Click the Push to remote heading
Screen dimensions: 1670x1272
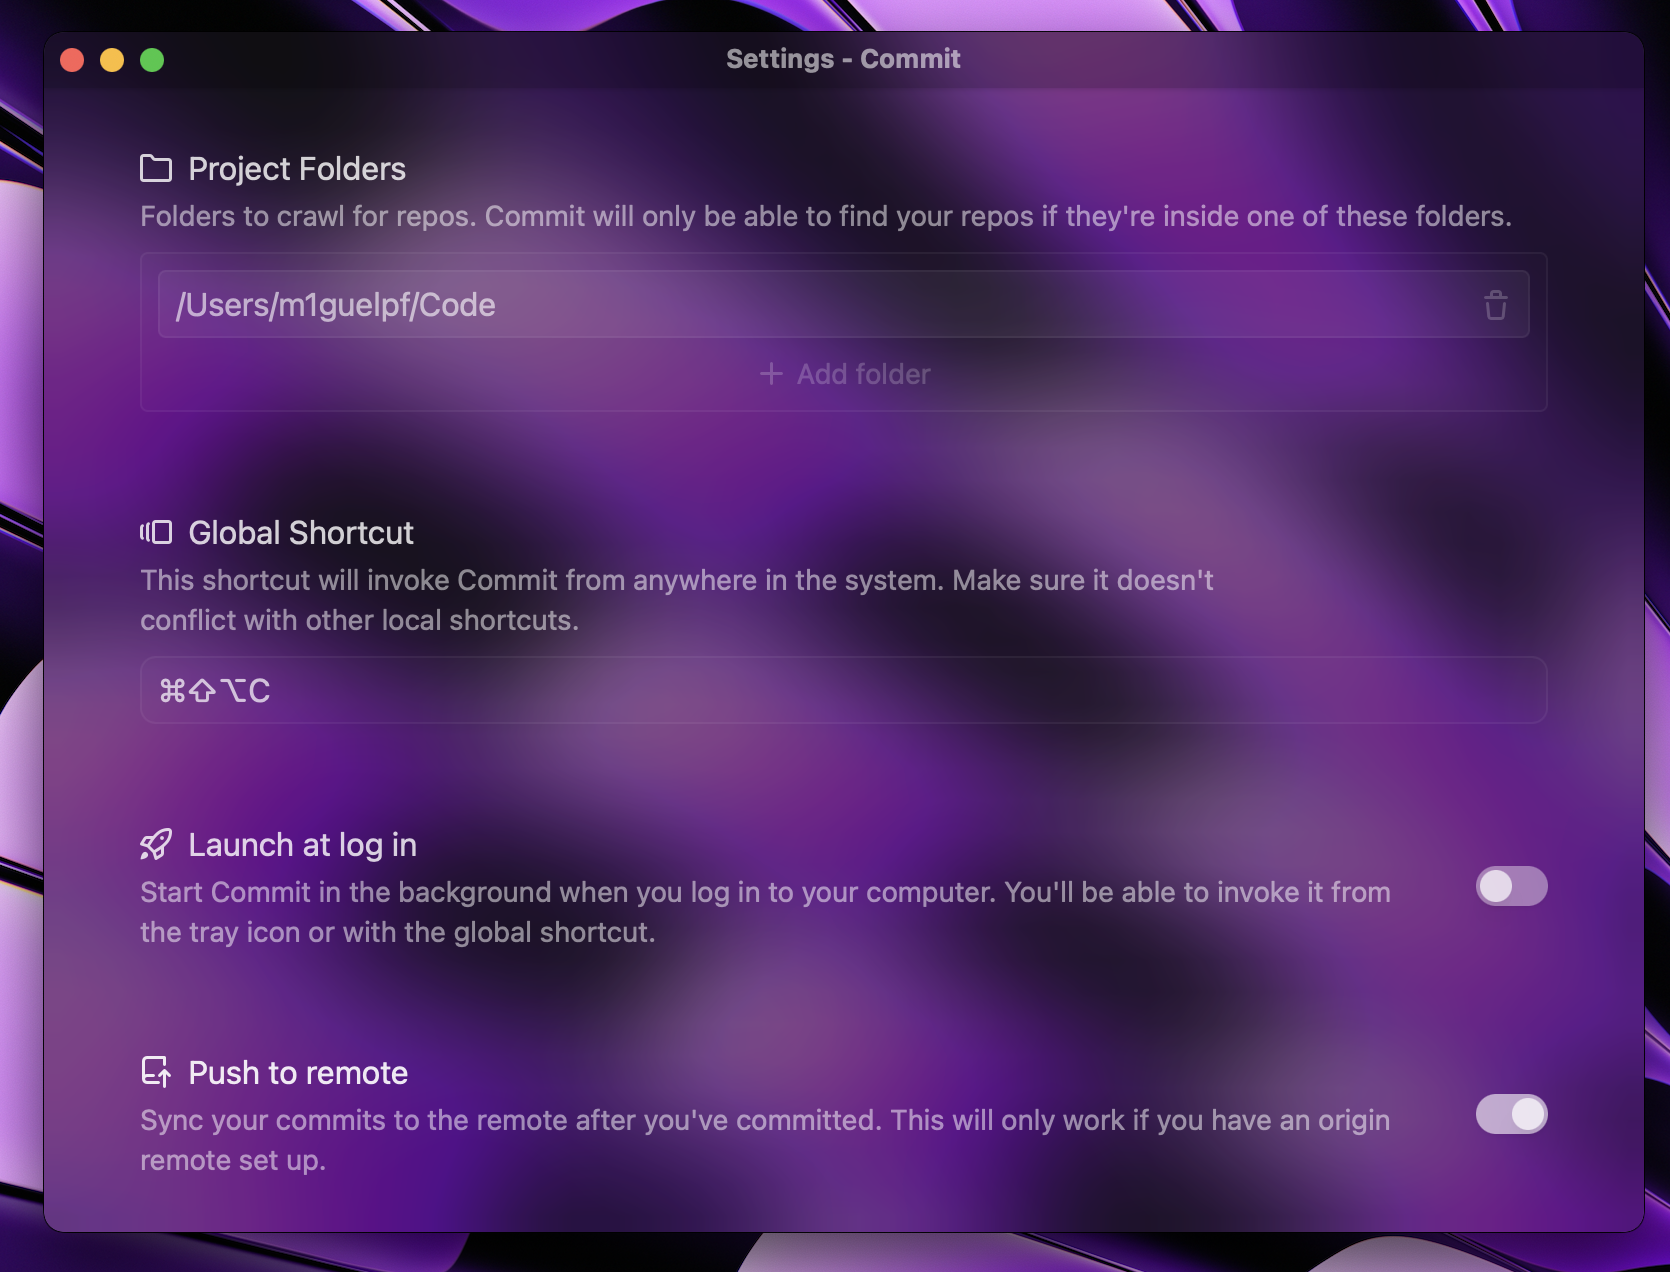point(298,1073)
